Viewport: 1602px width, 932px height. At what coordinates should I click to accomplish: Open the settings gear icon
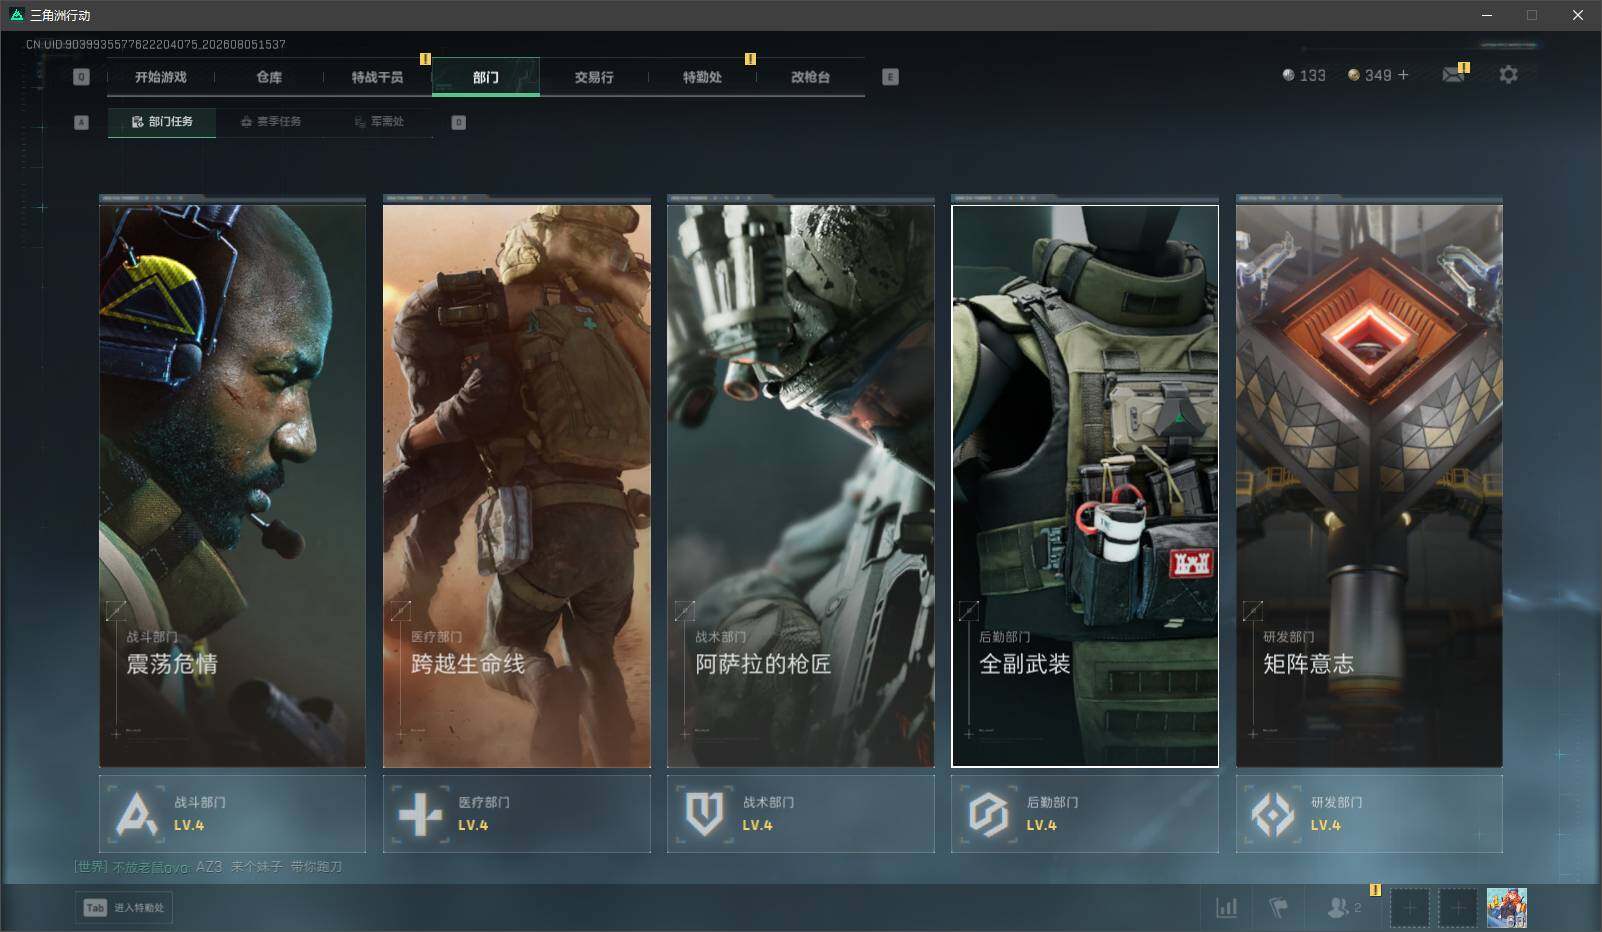[x=1508, y=75]
